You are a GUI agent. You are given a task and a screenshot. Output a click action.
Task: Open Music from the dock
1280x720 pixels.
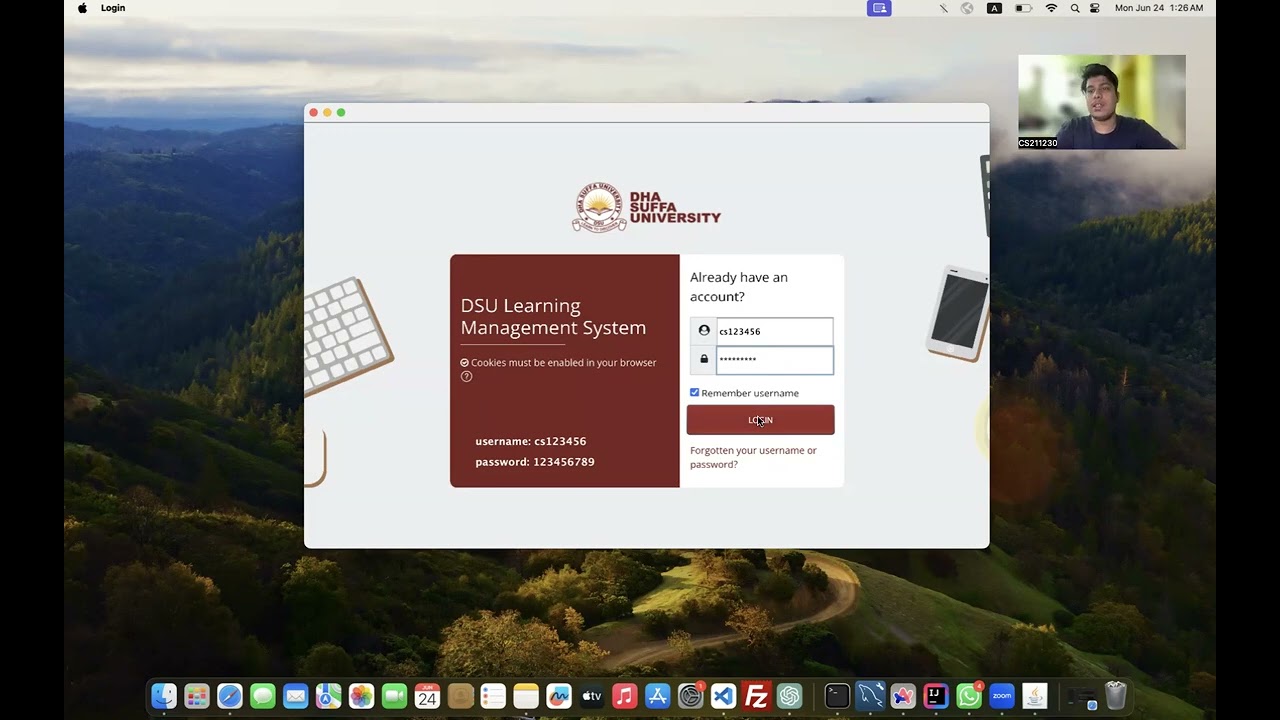tap(625, 696)
